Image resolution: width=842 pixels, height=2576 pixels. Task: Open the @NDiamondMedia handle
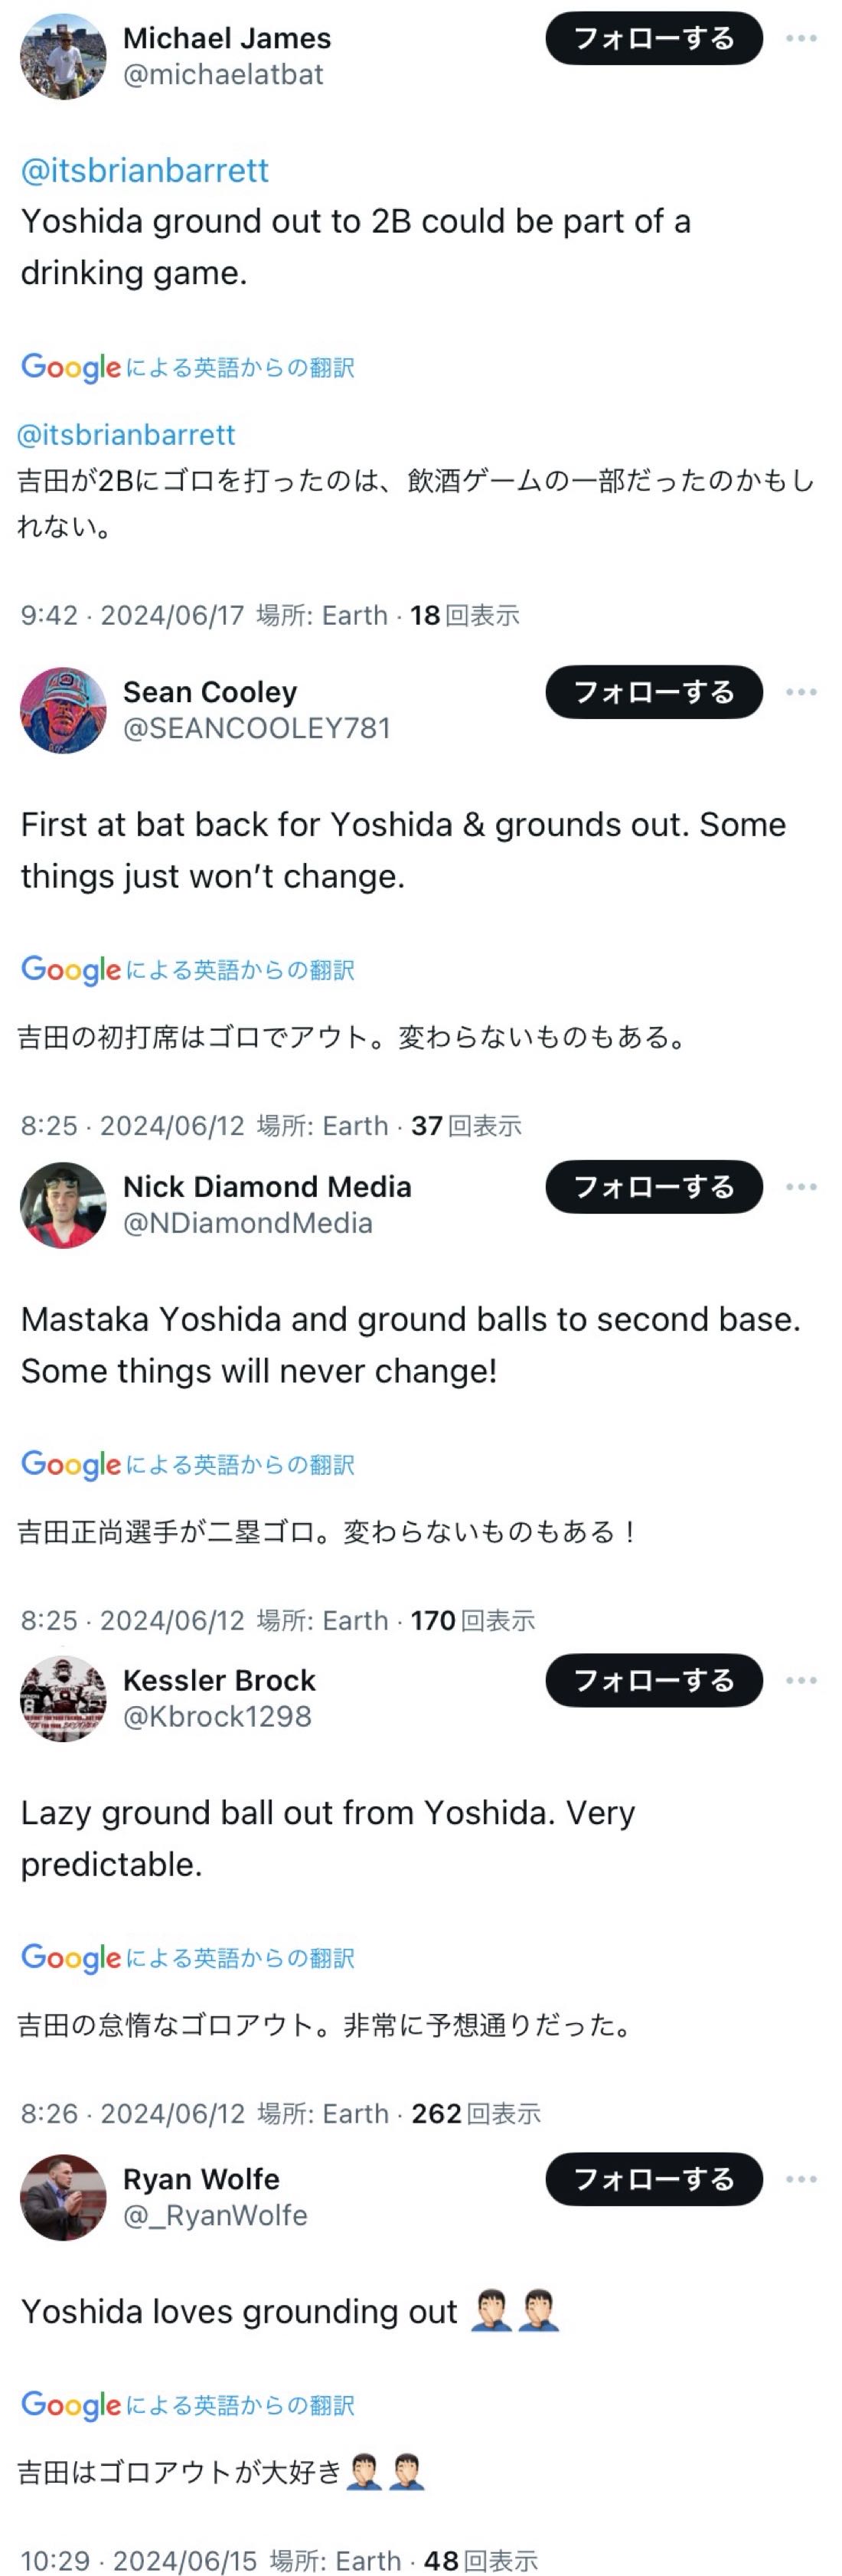pos(247,1223)
